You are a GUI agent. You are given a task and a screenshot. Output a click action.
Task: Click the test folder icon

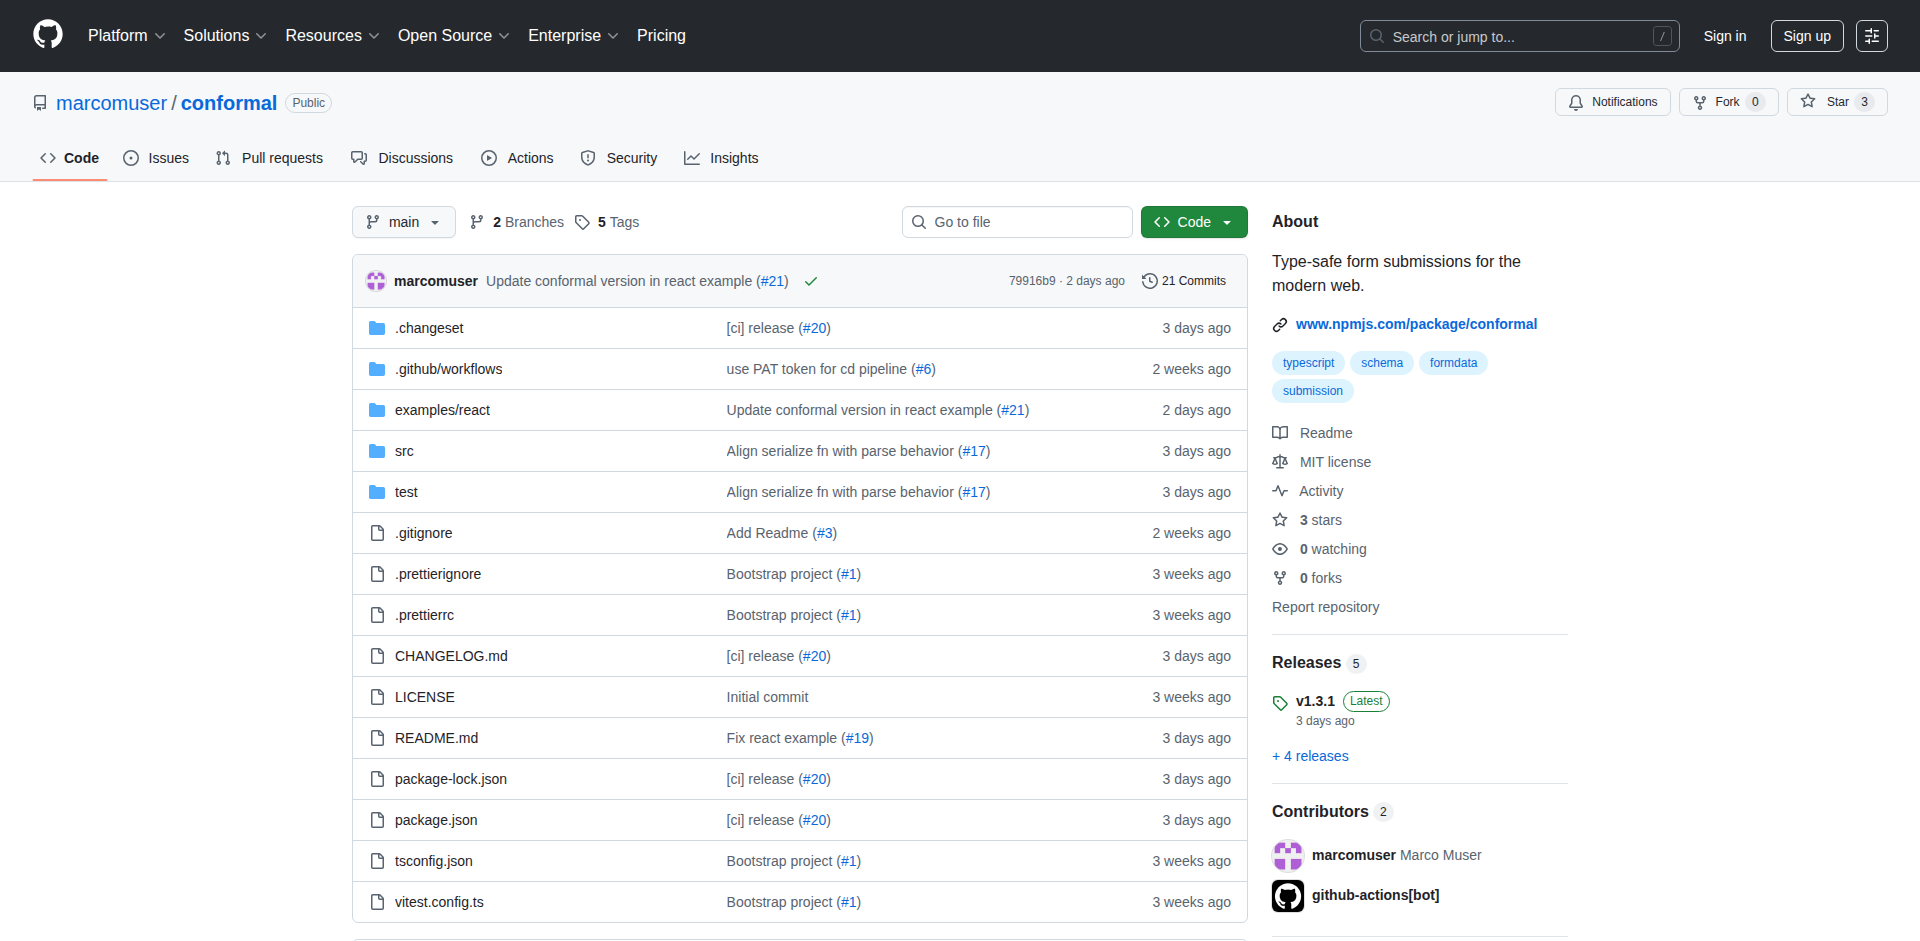click(377, 492)
